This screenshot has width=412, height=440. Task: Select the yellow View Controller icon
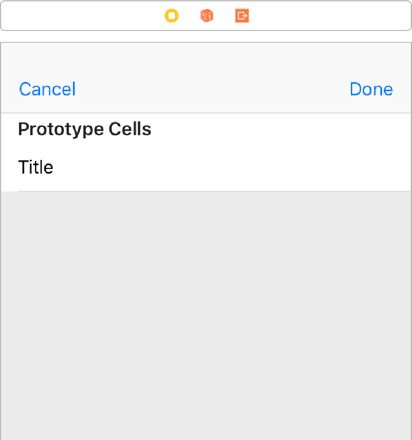(x=172, y=16)
